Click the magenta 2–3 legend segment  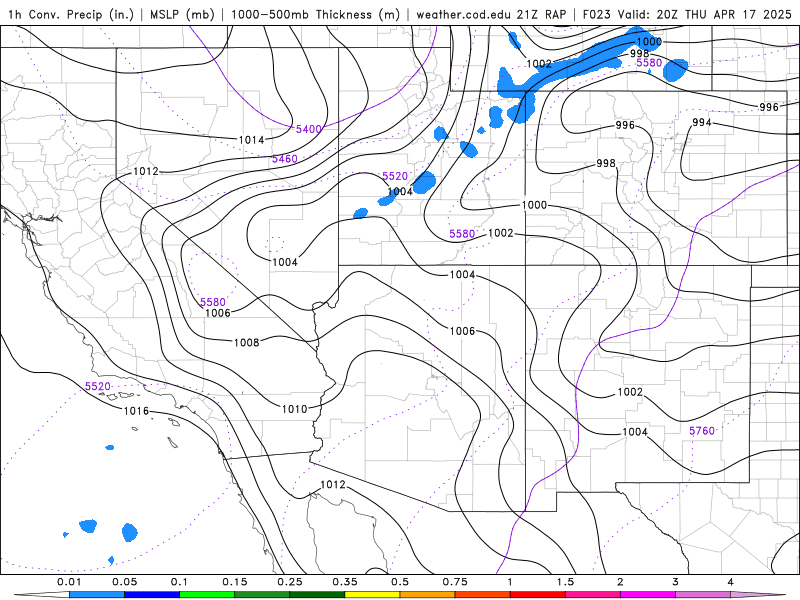click(x=648, y=595)
